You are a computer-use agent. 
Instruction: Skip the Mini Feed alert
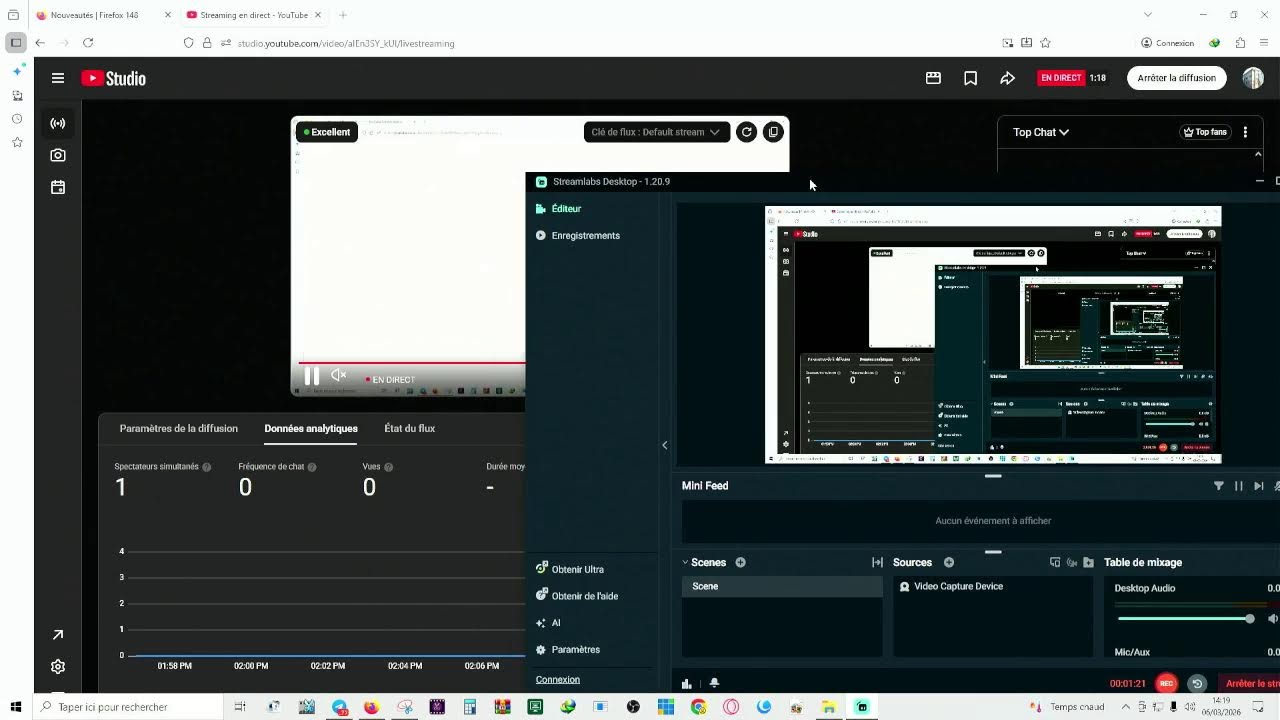[x=1258, y=486]
